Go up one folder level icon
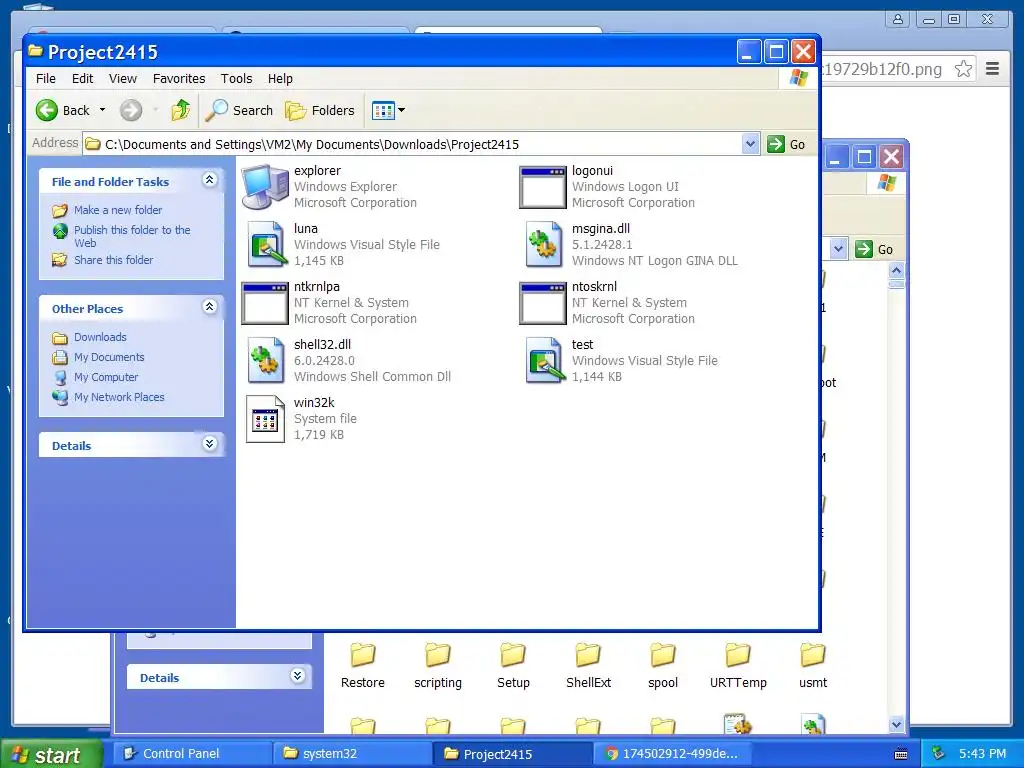Screen dimensions: 1024x768 (x=181, y=110)
